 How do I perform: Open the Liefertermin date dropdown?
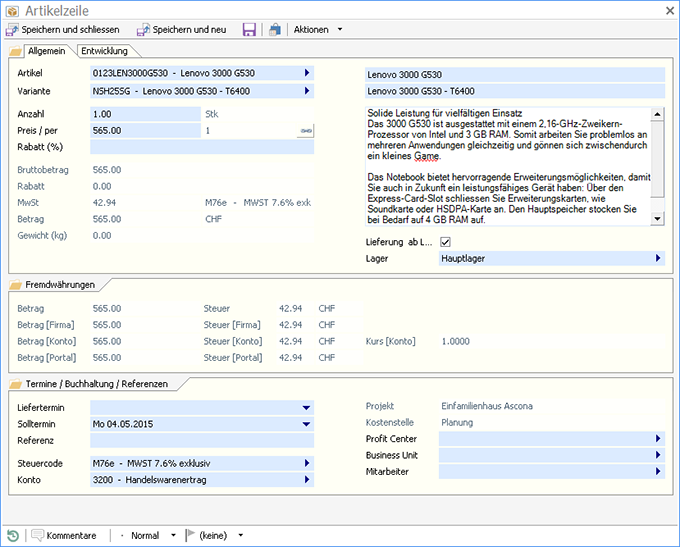click(306, 408)
